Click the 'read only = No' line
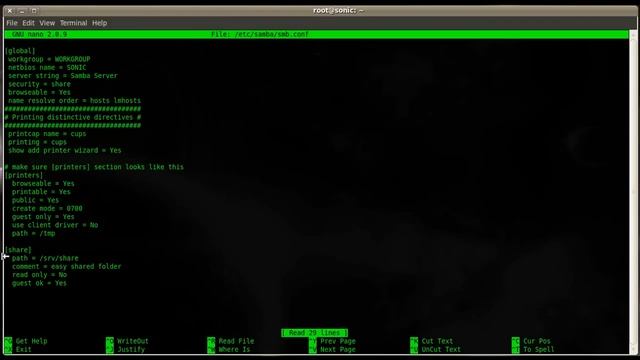The height and width of the screenshot is (360, 640). coord(39,275)
